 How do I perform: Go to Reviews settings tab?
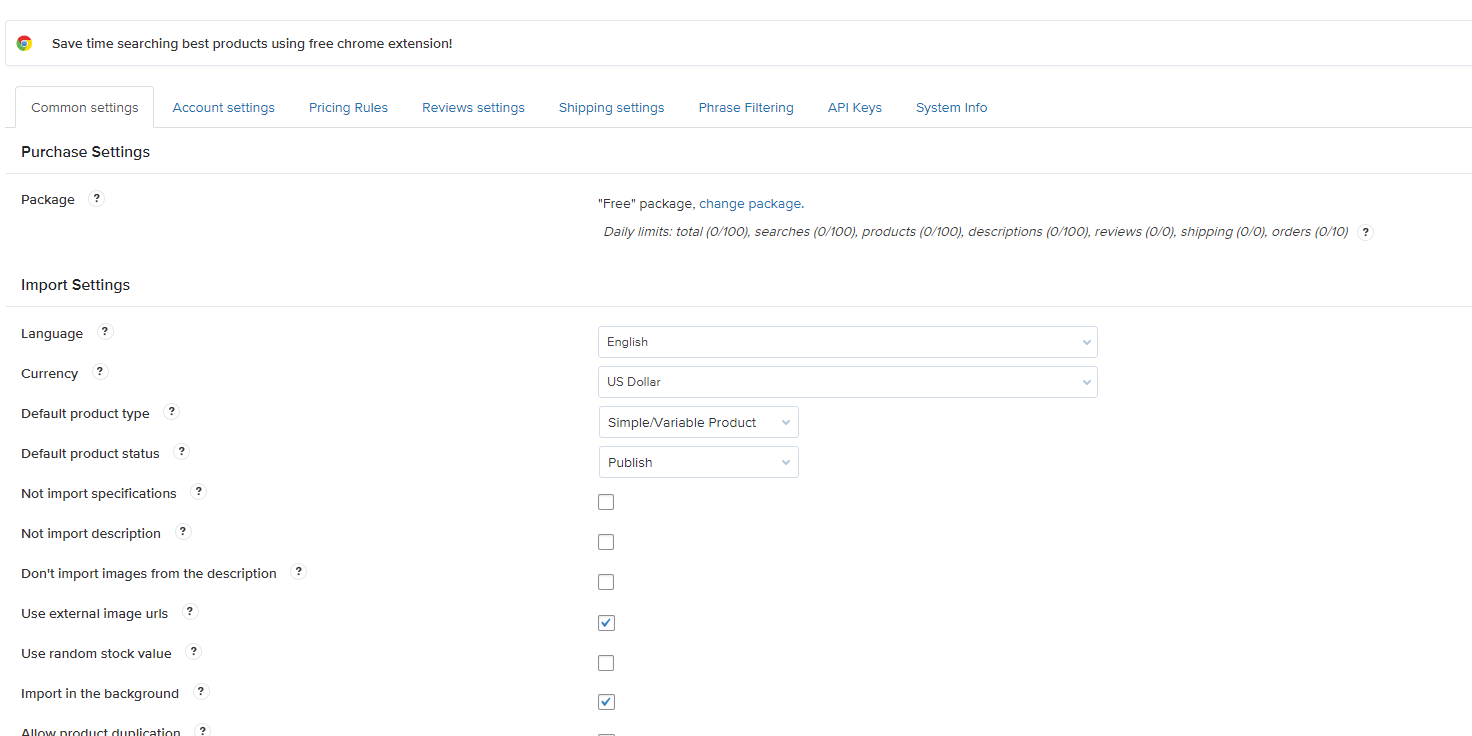point(473,108)
